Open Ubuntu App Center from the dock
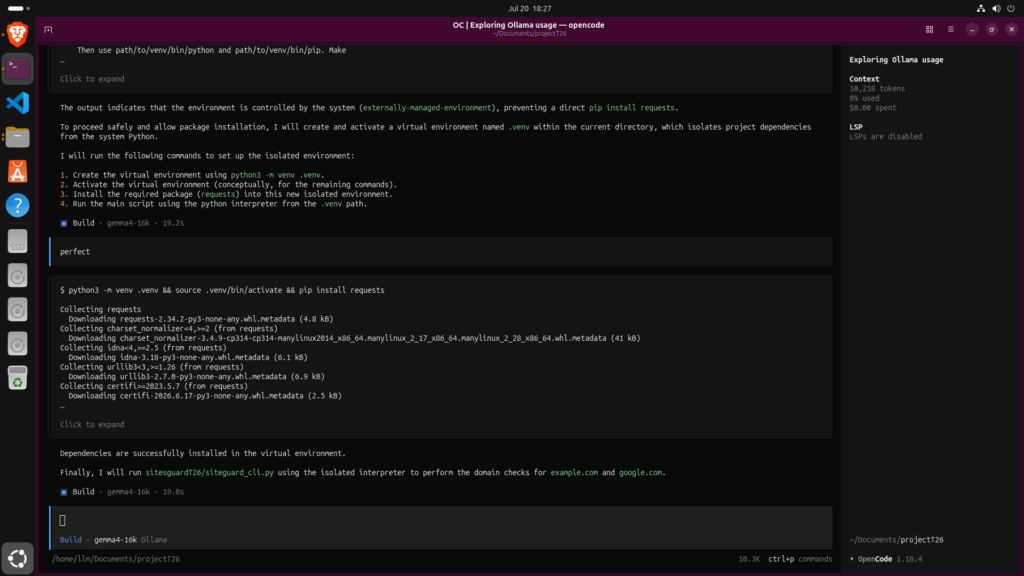The image size is (1024, 576). click(18, 172)
